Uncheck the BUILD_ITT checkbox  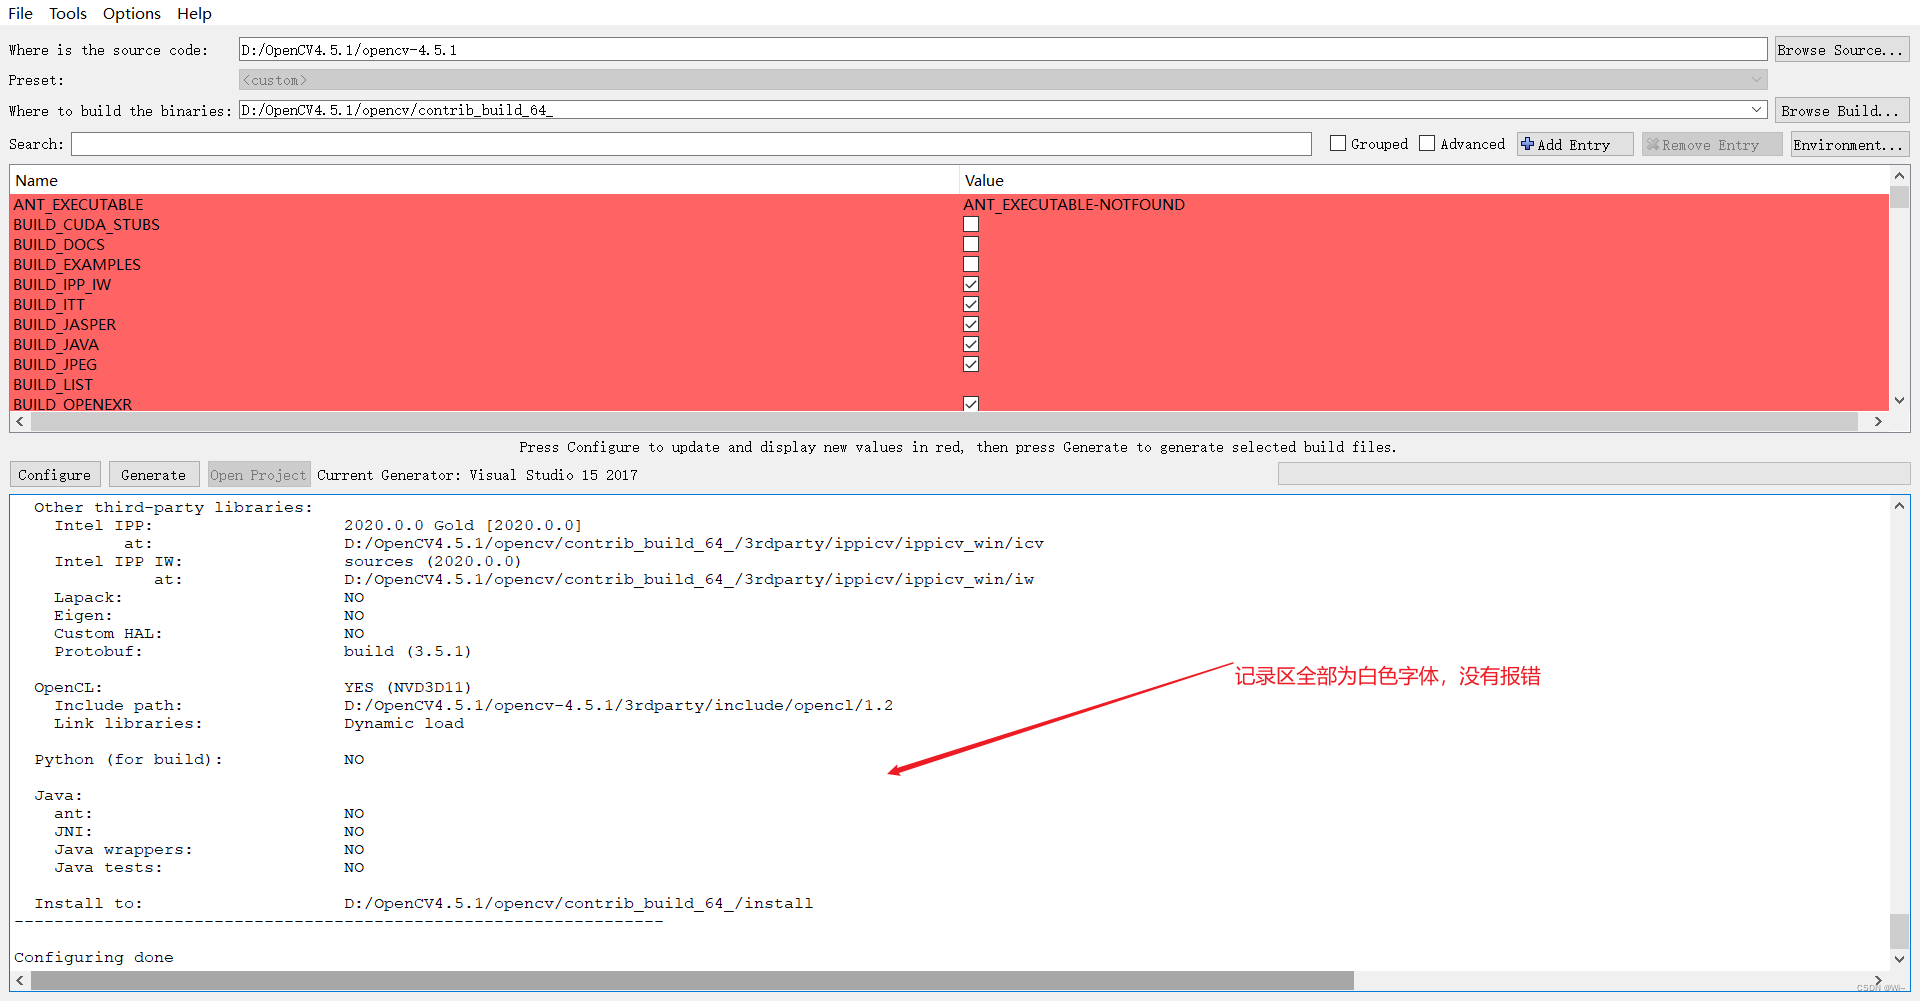click(971, 304)
